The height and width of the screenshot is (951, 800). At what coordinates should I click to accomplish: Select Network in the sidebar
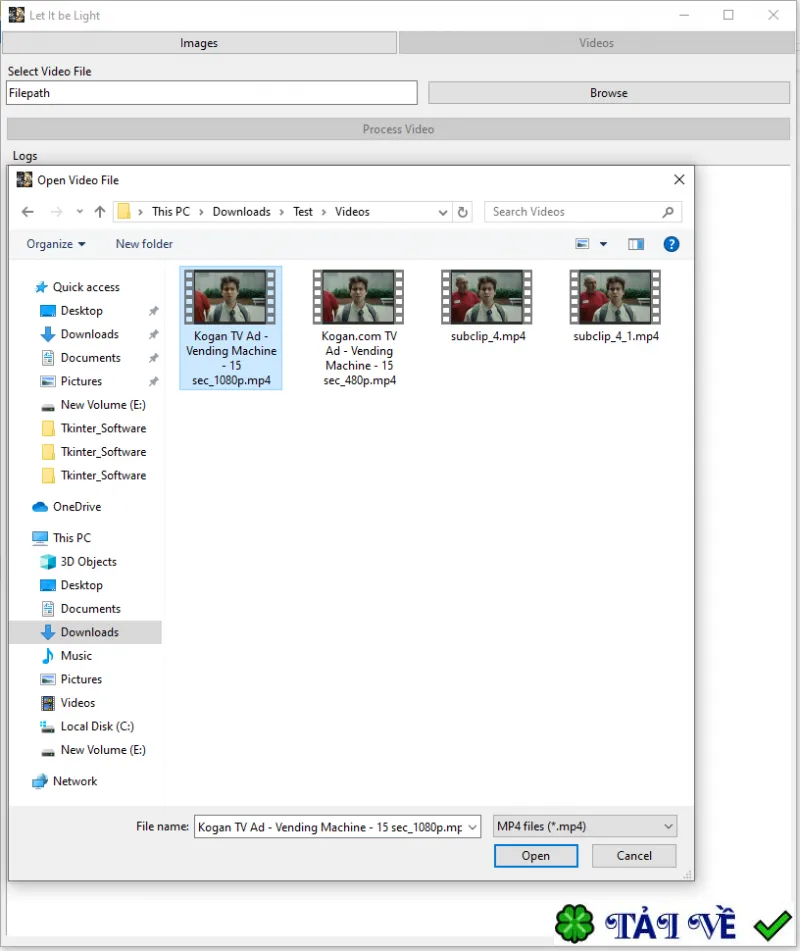click(x=75, y=781)
